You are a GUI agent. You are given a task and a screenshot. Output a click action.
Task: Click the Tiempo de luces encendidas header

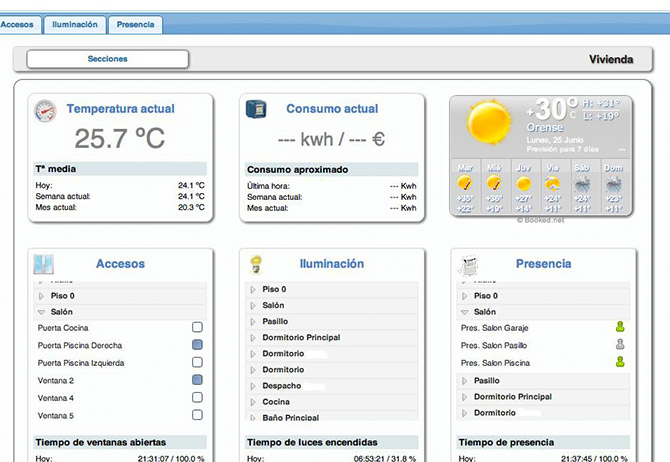coord(332,442)
